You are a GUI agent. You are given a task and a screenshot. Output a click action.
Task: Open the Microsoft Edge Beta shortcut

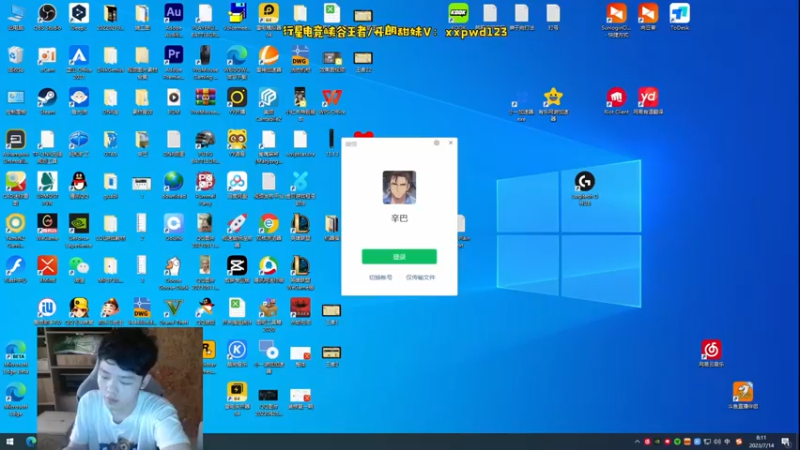click(16, 350)
